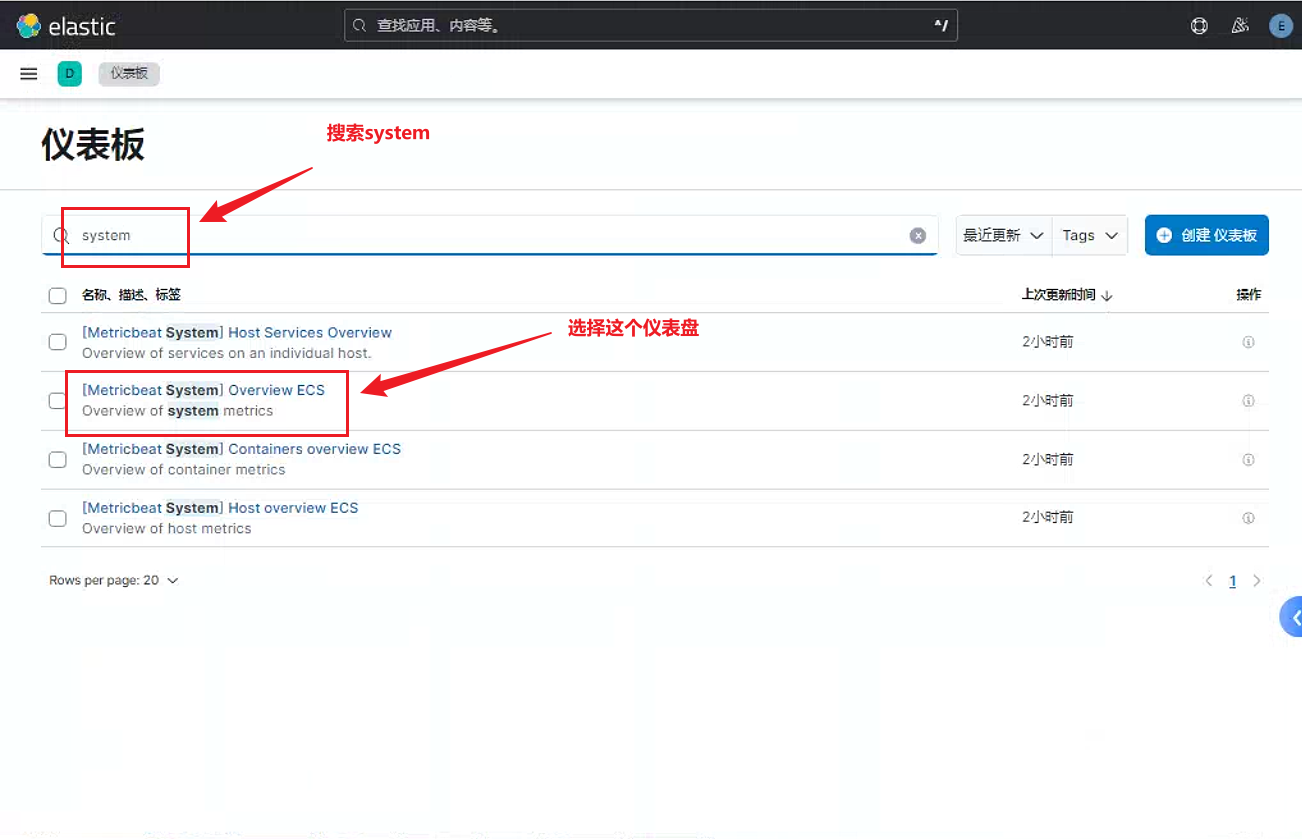1302x839 pixels.
Task: Clear the system search text
Action: coord(917,235)
